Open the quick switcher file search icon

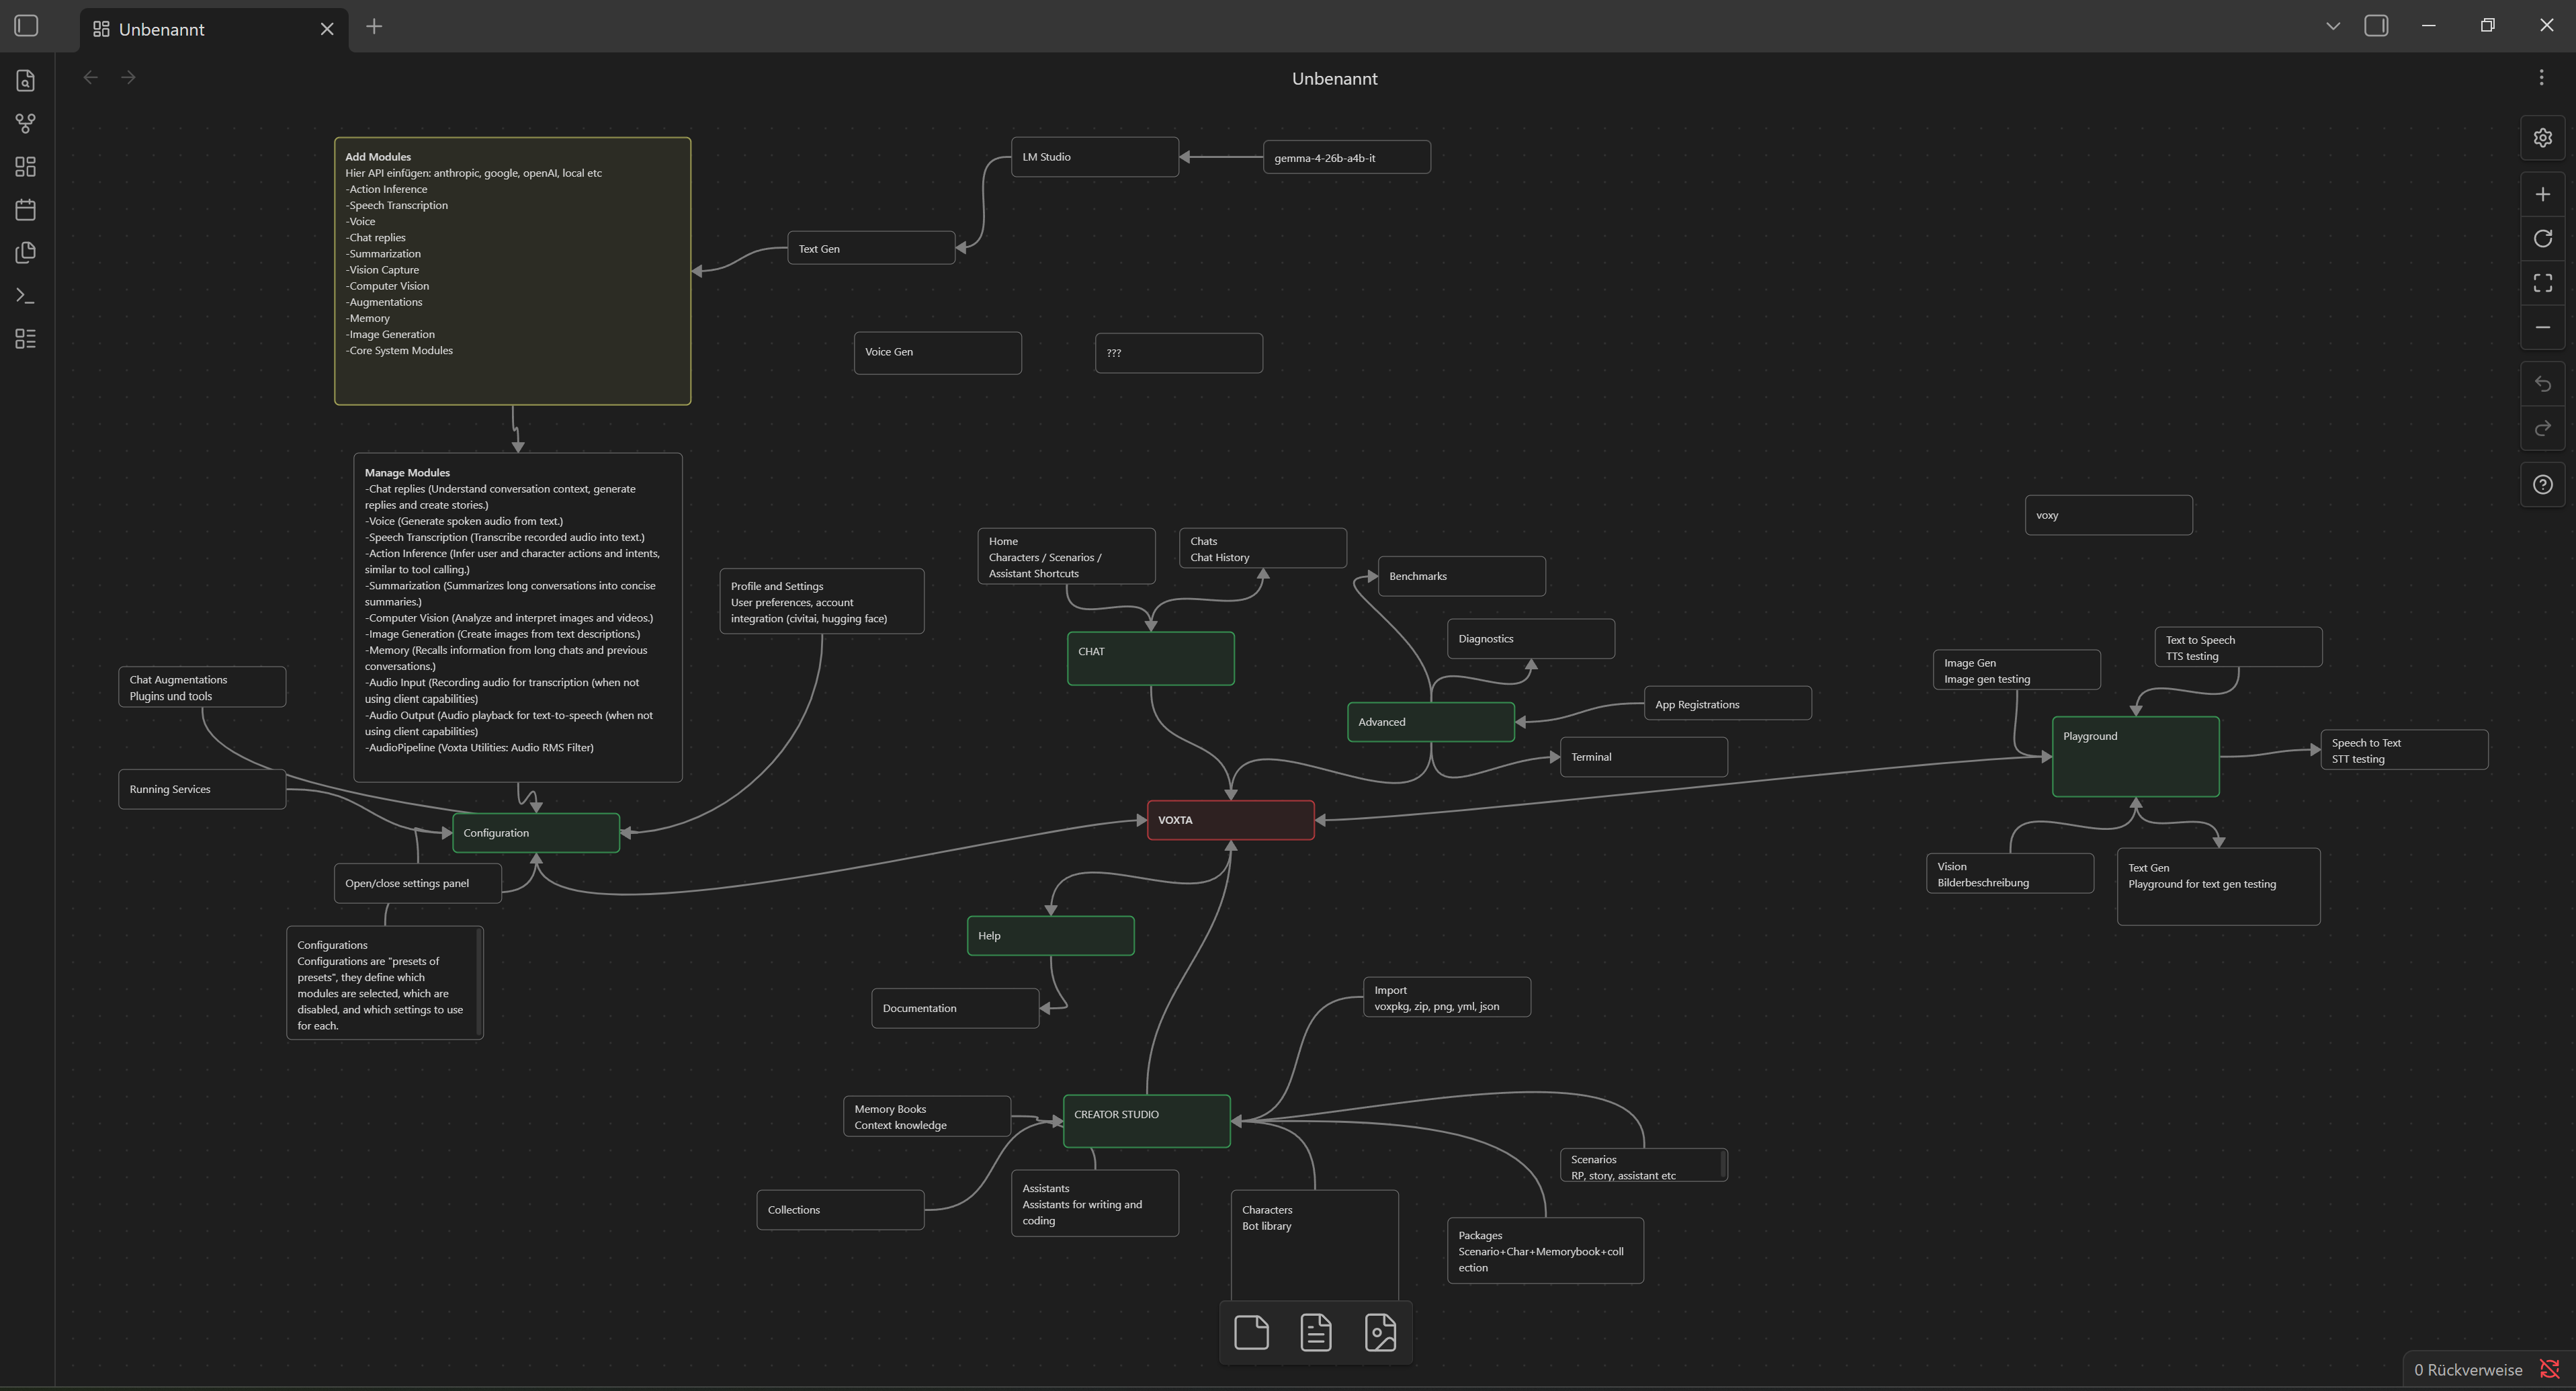point(26,80)
